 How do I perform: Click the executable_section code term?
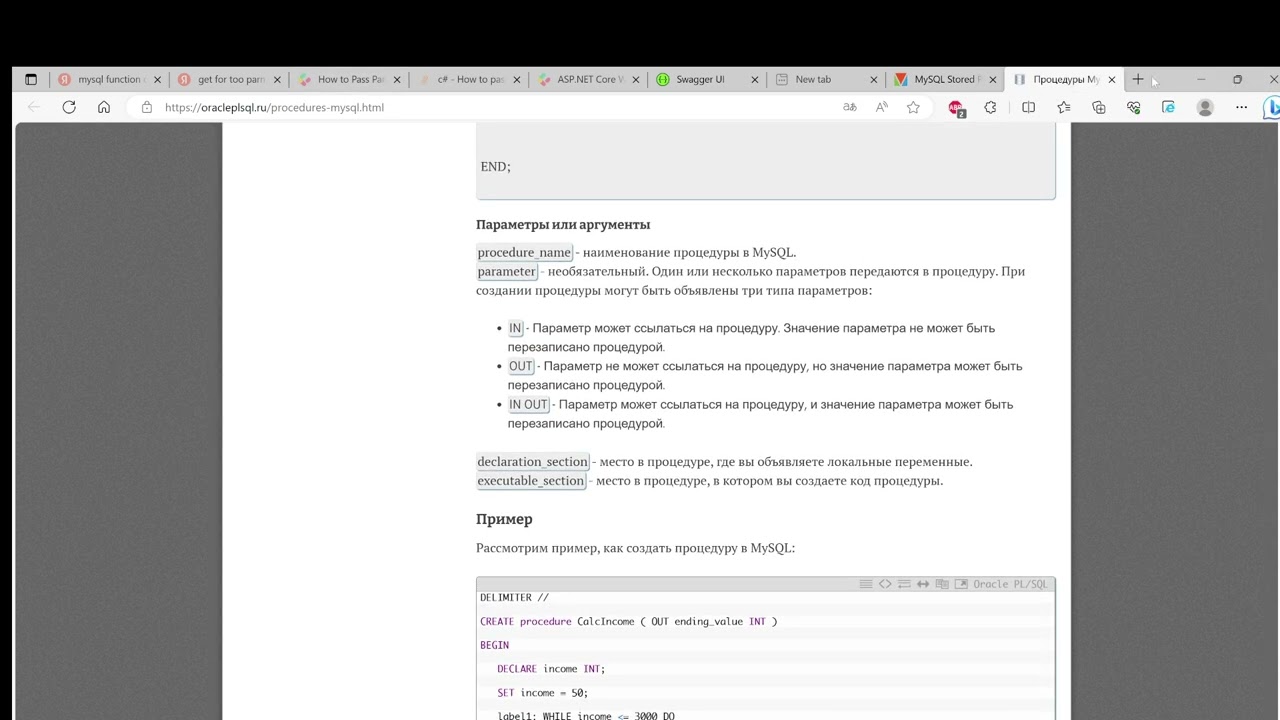point(531,481)
